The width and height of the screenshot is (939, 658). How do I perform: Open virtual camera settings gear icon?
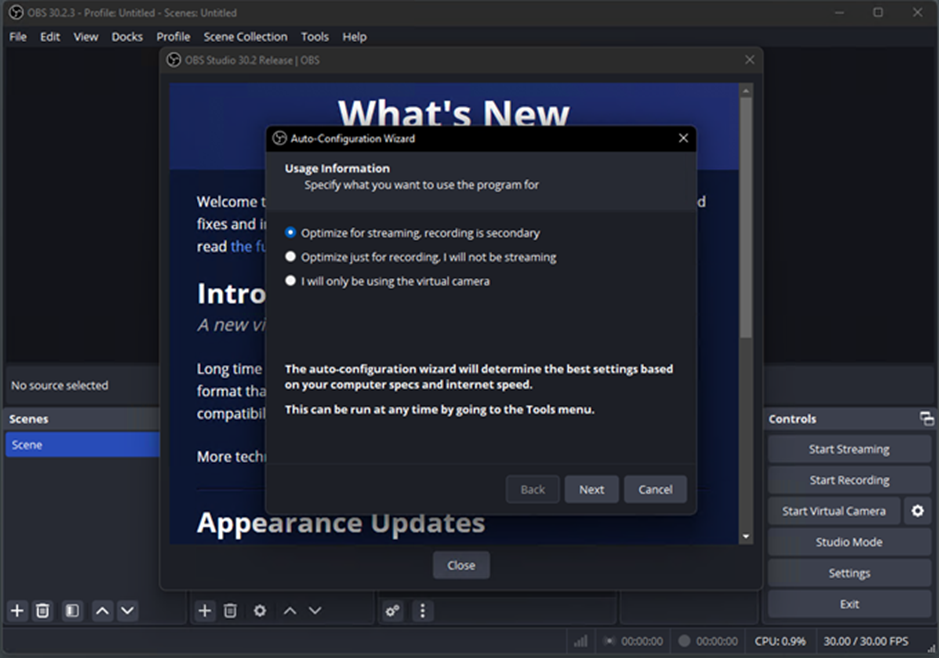coord(917,511)
